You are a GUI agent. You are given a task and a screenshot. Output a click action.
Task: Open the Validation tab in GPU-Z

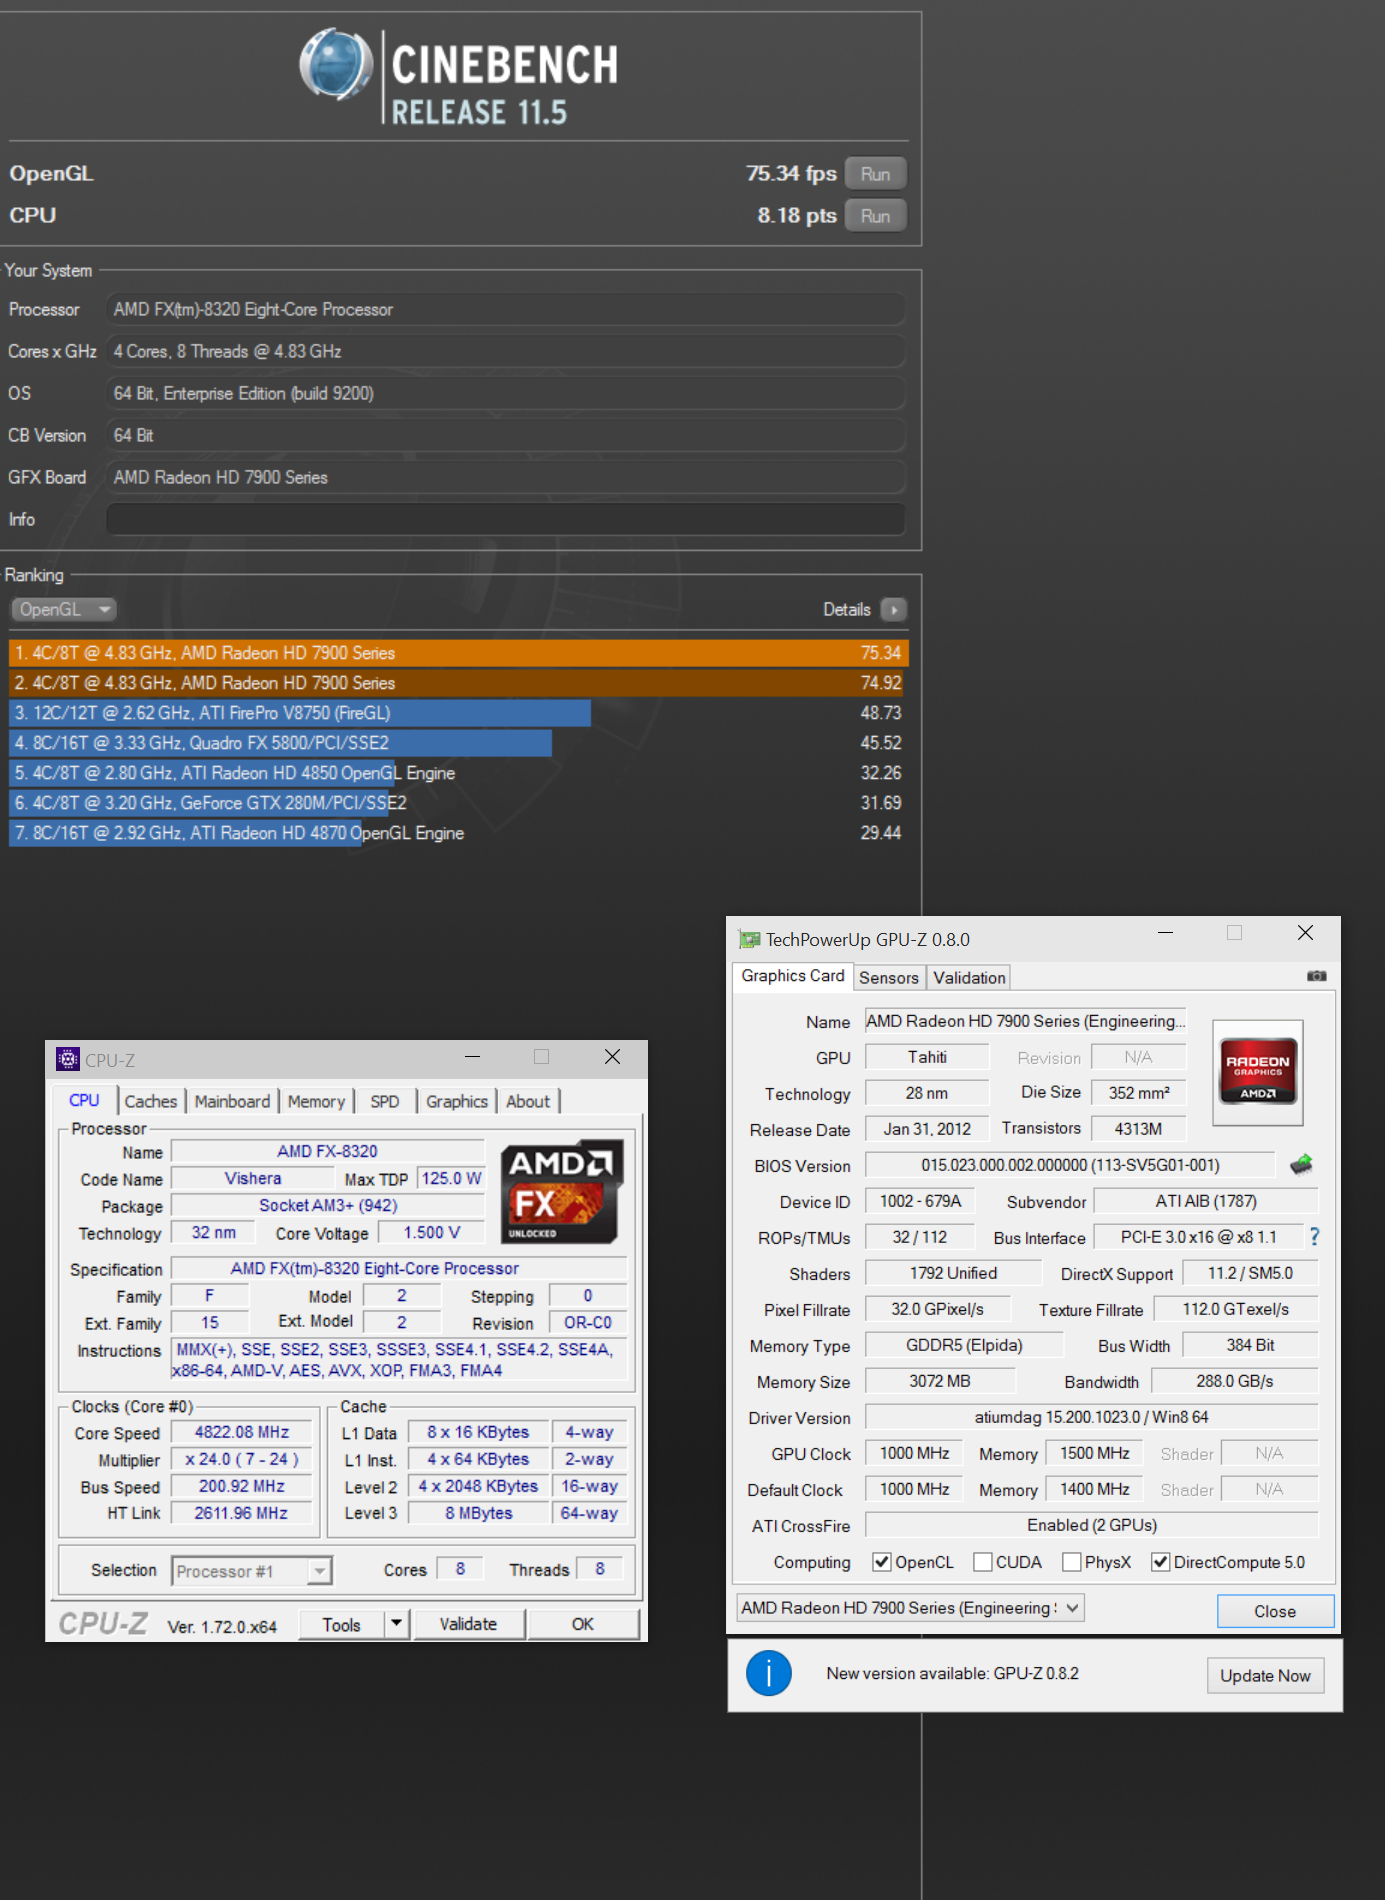pos(969,978)
